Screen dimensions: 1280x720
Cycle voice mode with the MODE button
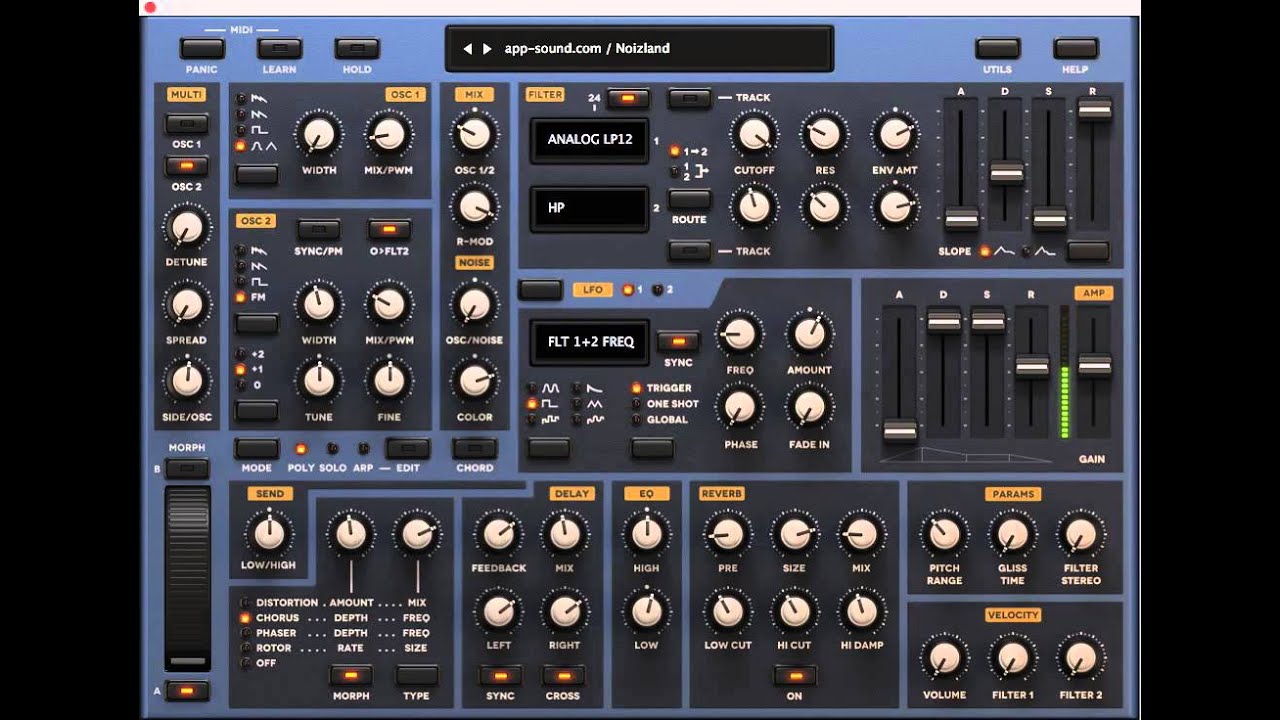point(256,448)
